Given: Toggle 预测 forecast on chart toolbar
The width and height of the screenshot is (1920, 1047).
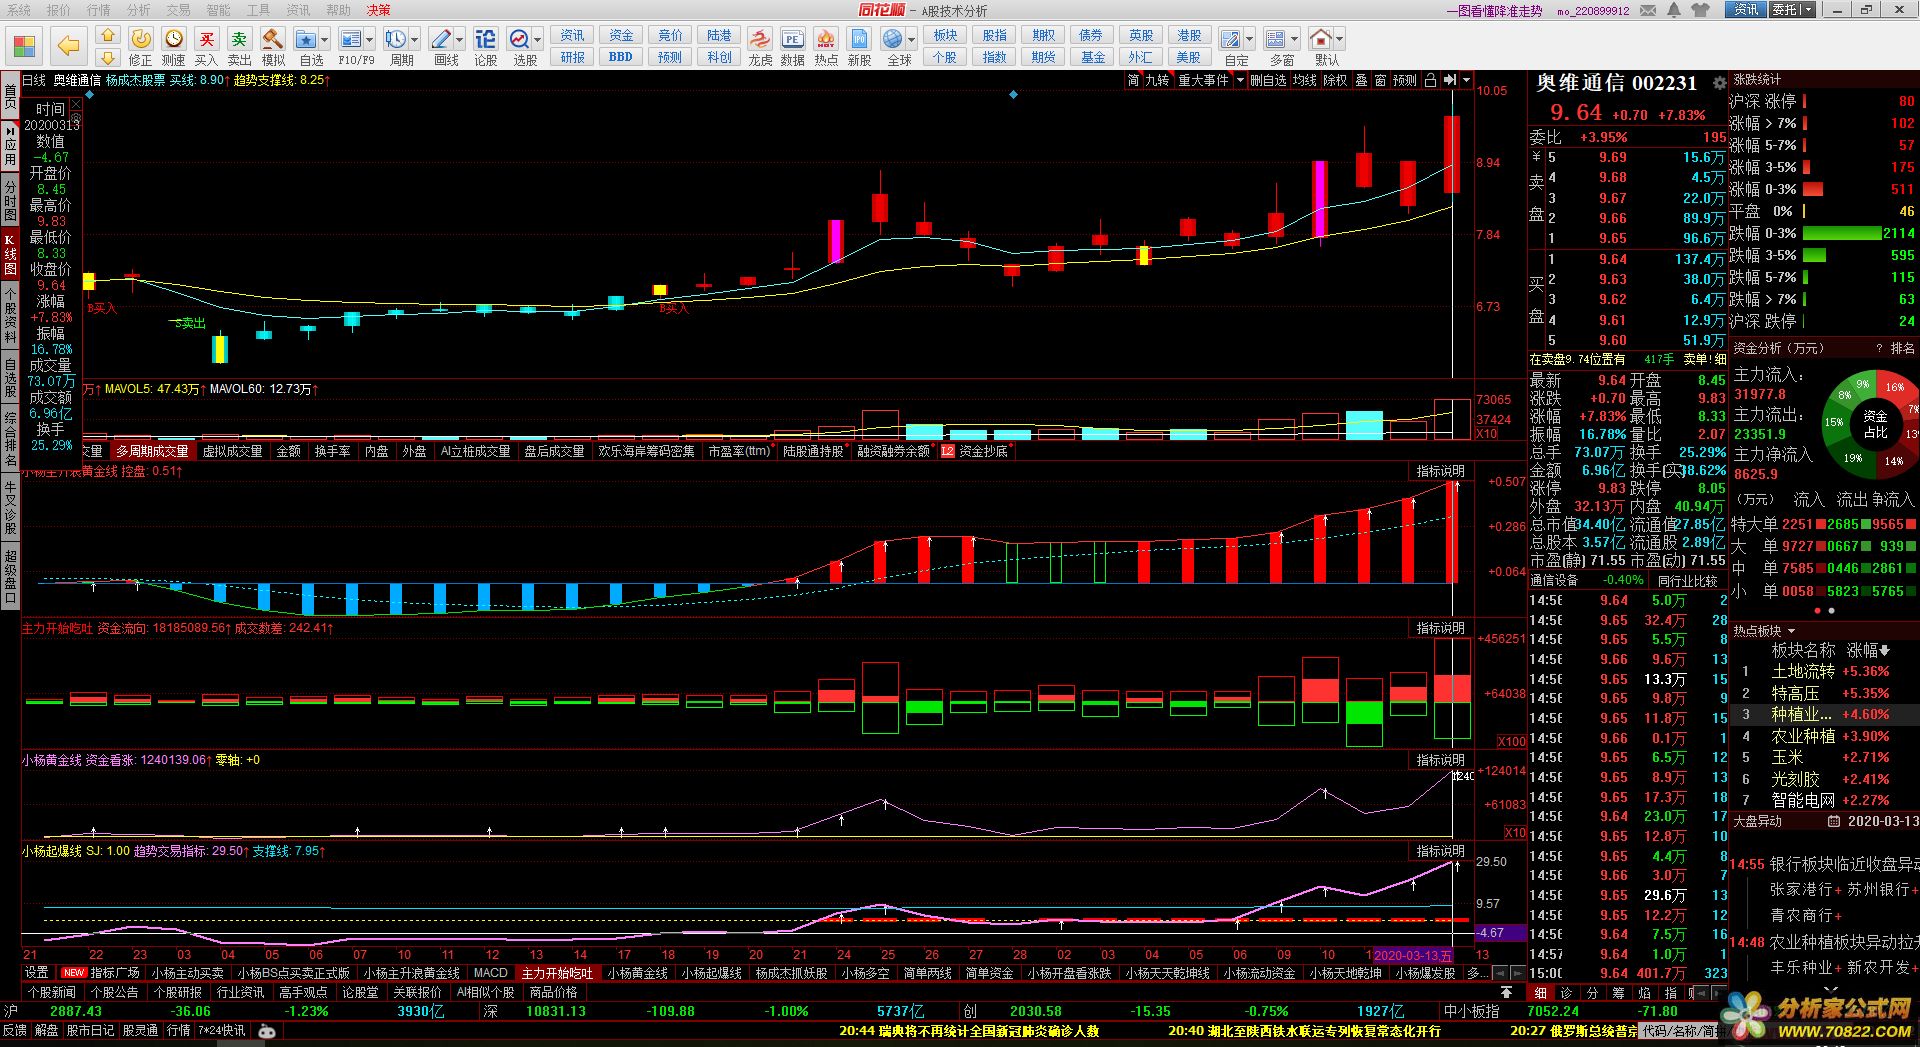Looking at the screenshot, I should 1405,80.
